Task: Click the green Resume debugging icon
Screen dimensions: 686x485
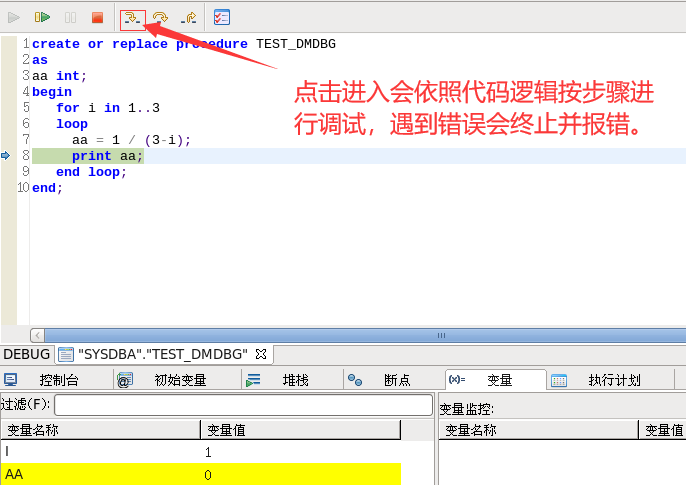Action: coord(42,17)
